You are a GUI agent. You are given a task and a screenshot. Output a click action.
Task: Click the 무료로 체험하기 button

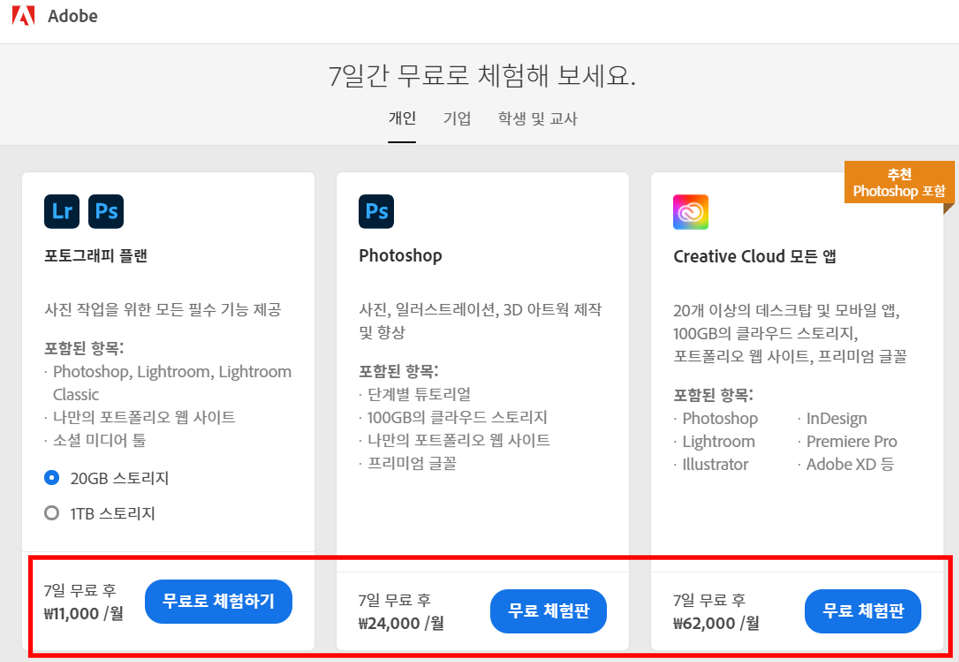pyautogui.click(x=218, y=601)
